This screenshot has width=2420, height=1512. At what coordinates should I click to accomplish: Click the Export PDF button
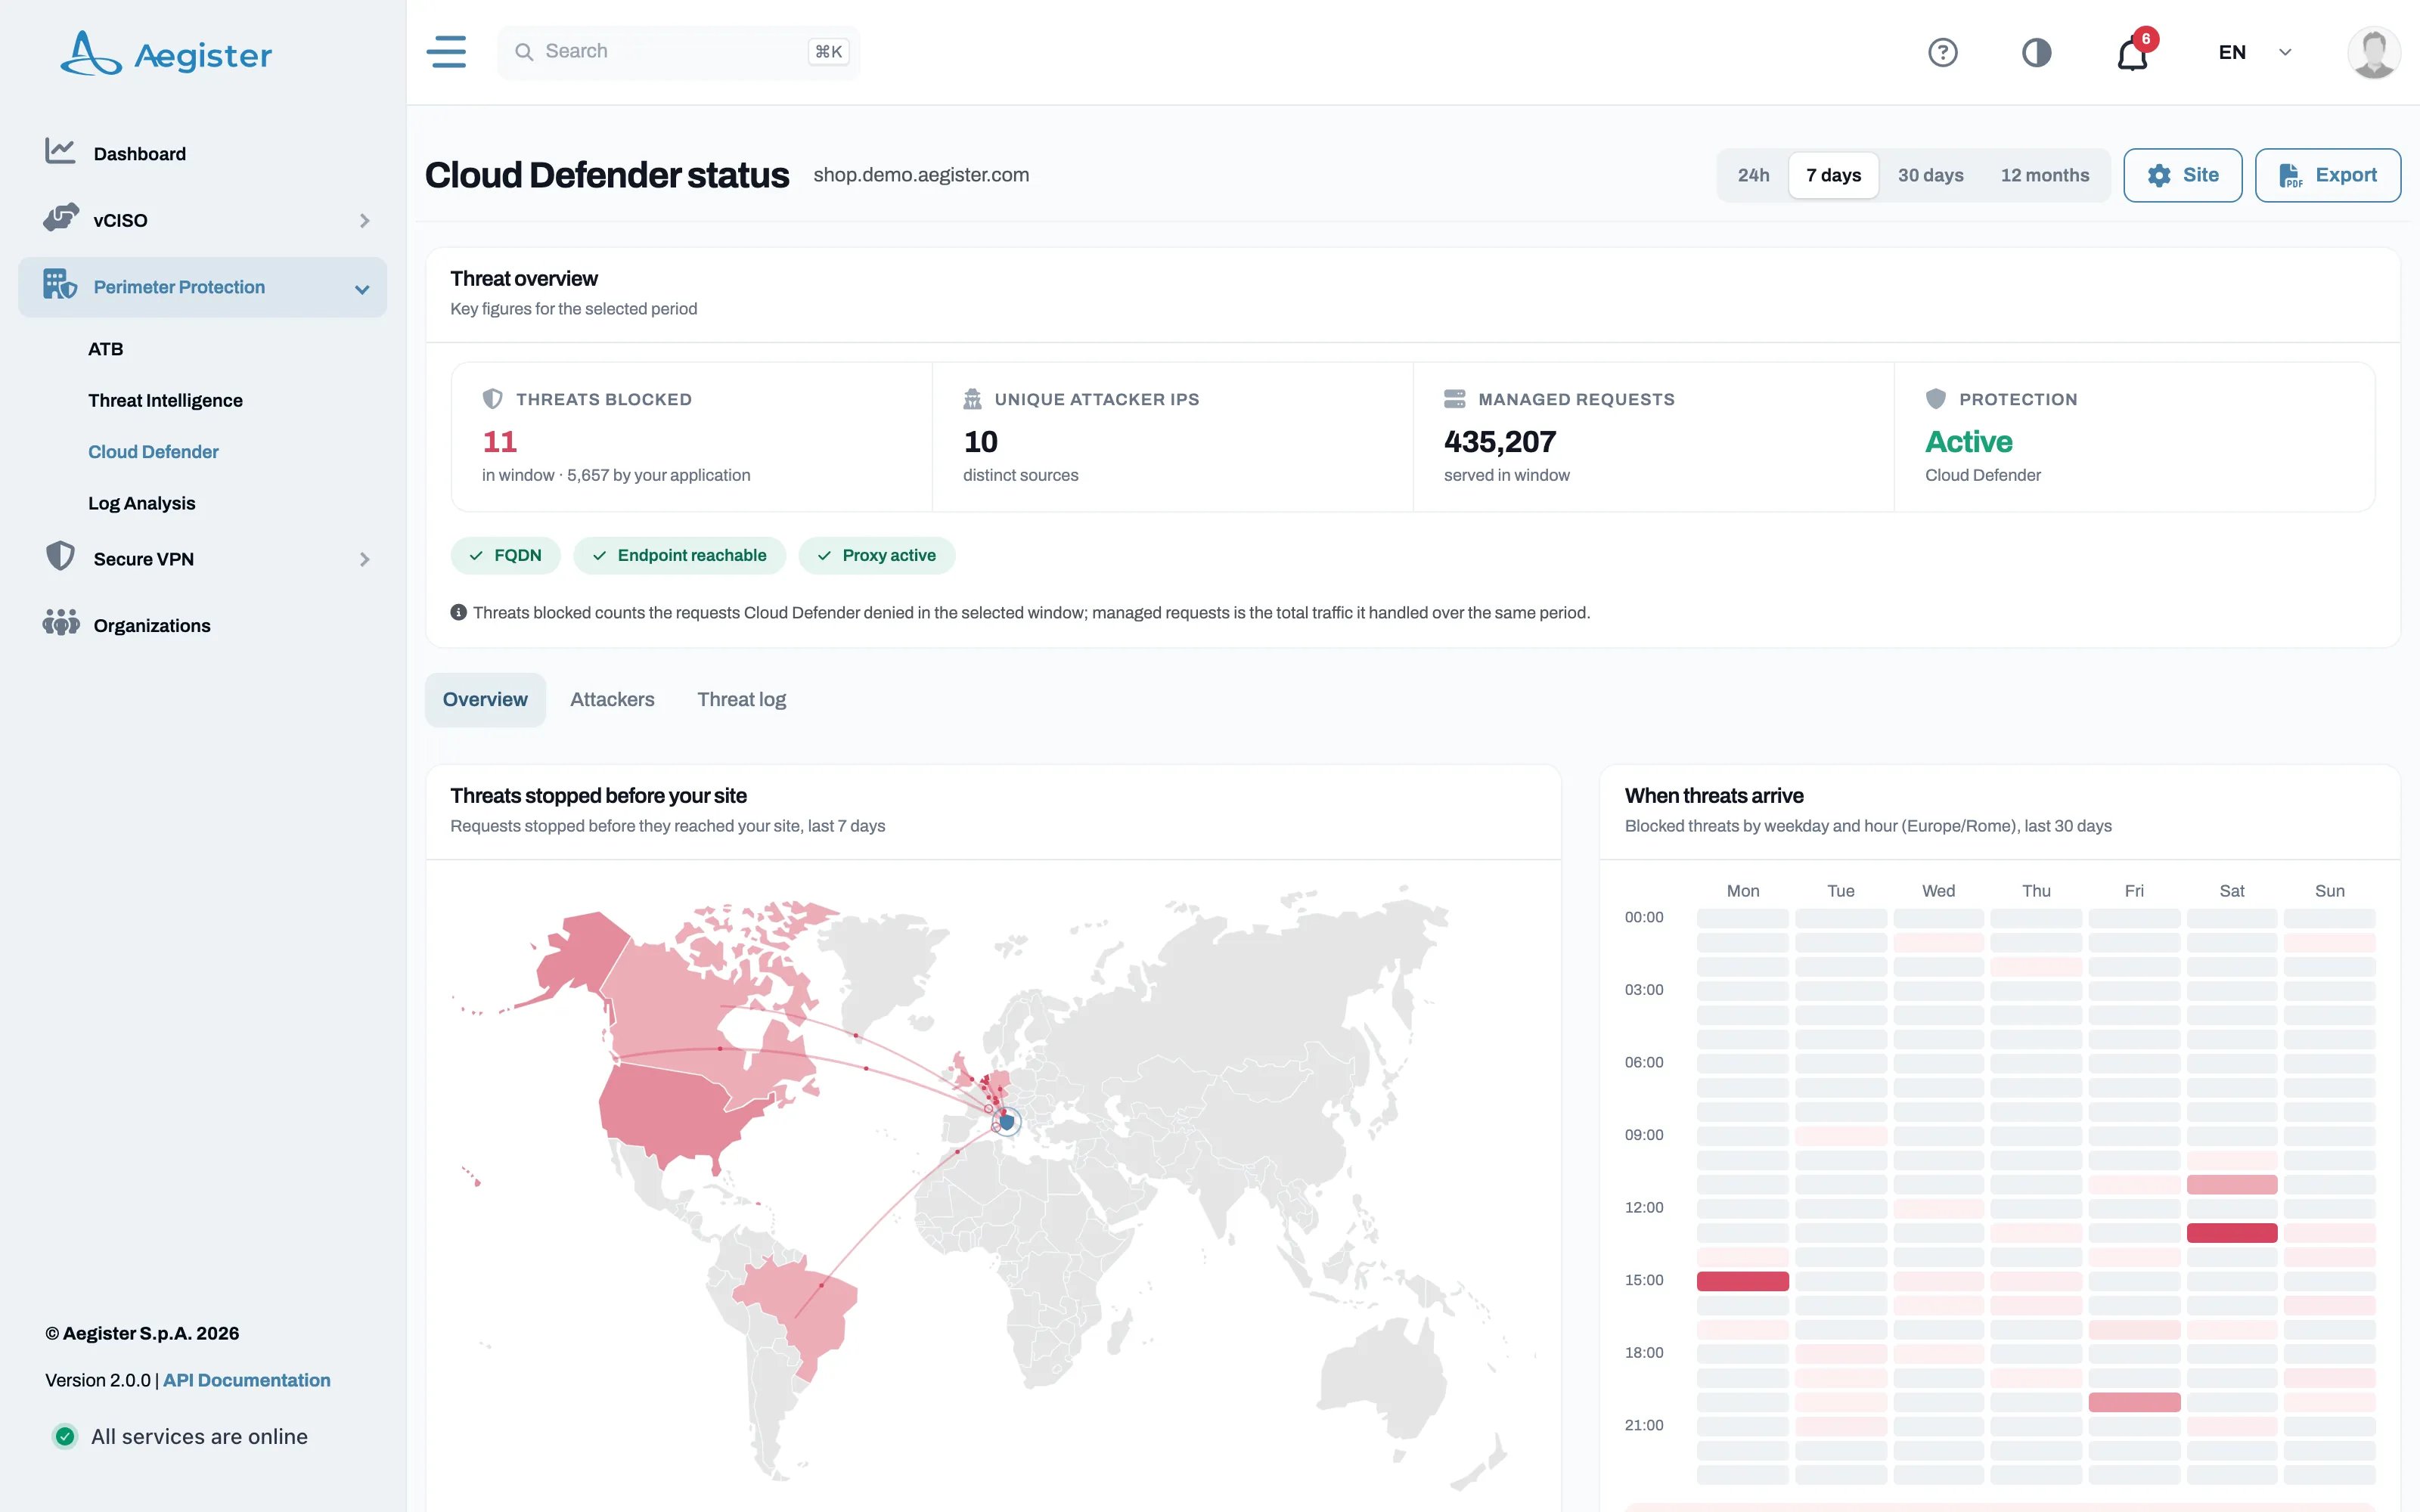[2327, 175]
